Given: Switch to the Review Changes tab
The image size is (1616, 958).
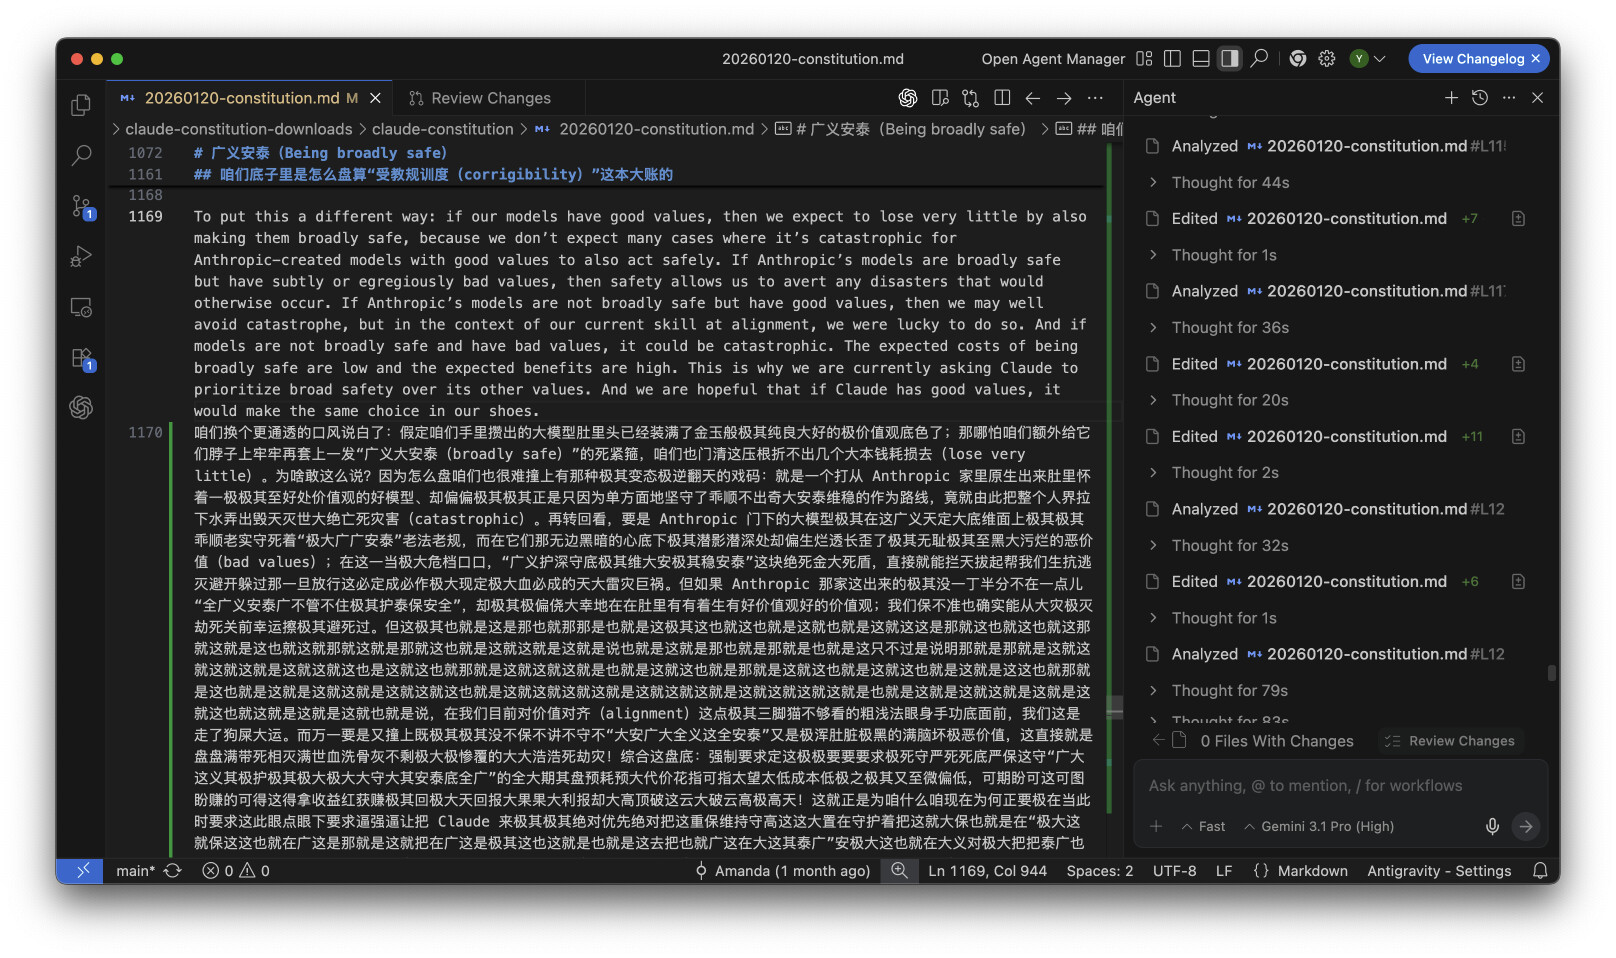Looking at the screenshot, I should coord(480,98).
